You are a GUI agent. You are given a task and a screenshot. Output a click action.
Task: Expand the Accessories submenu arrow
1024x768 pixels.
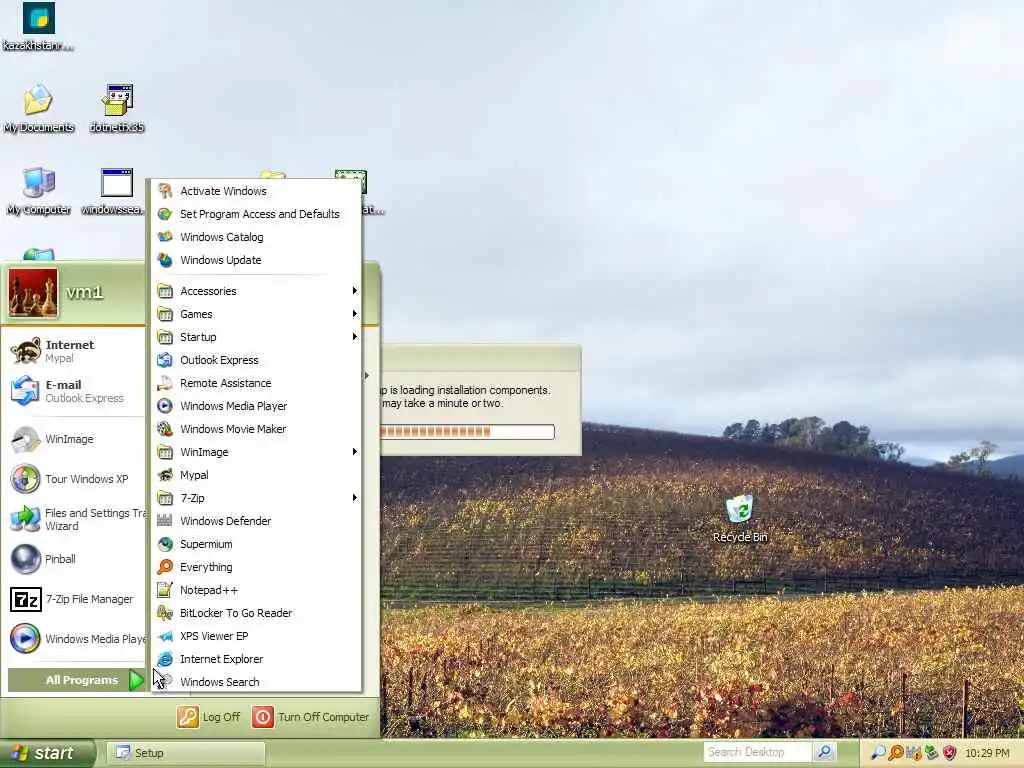(355, 291)
